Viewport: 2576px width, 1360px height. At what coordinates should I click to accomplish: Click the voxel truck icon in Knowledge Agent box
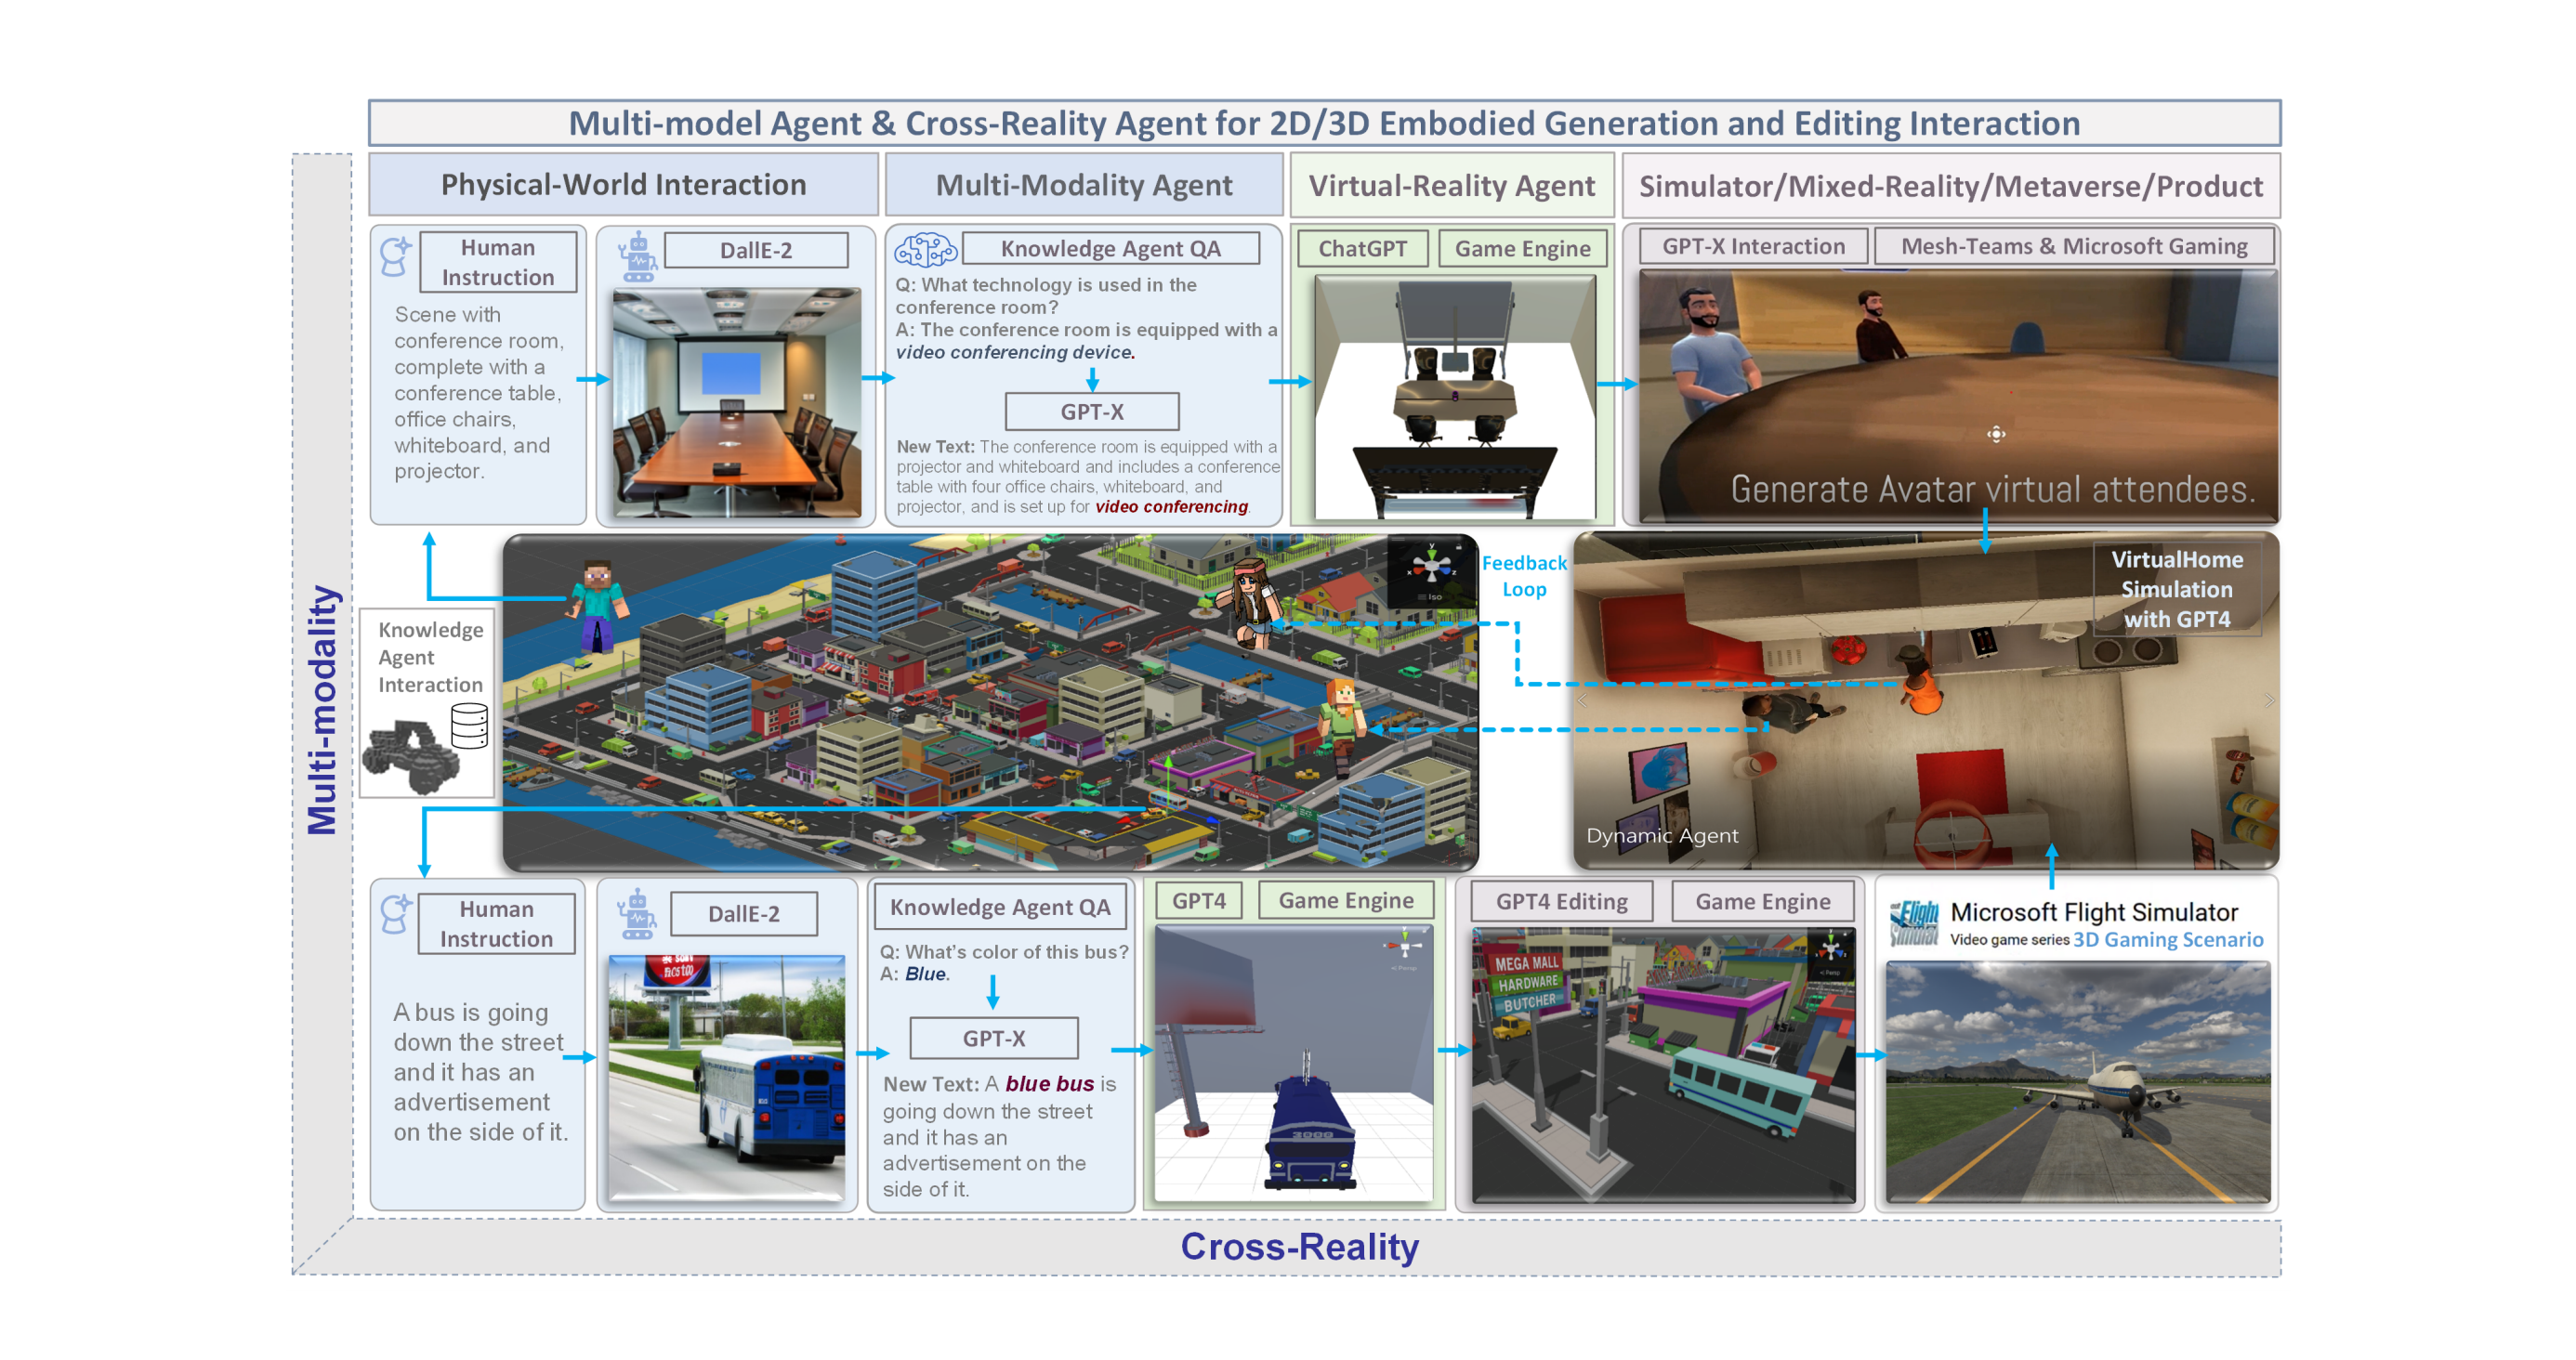coord(411,757)
